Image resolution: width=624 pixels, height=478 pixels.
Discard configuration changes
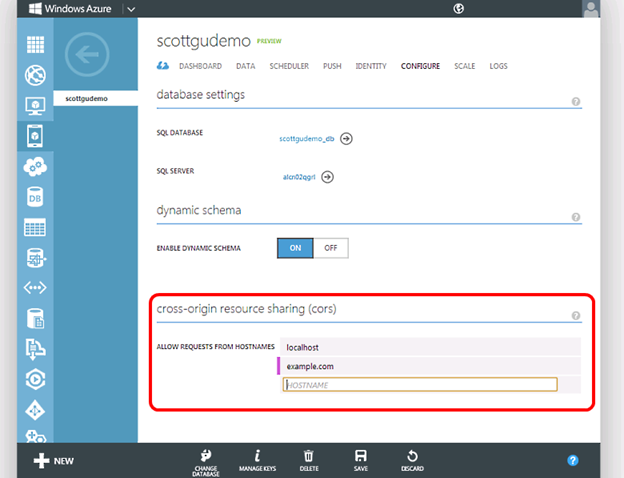412,460
